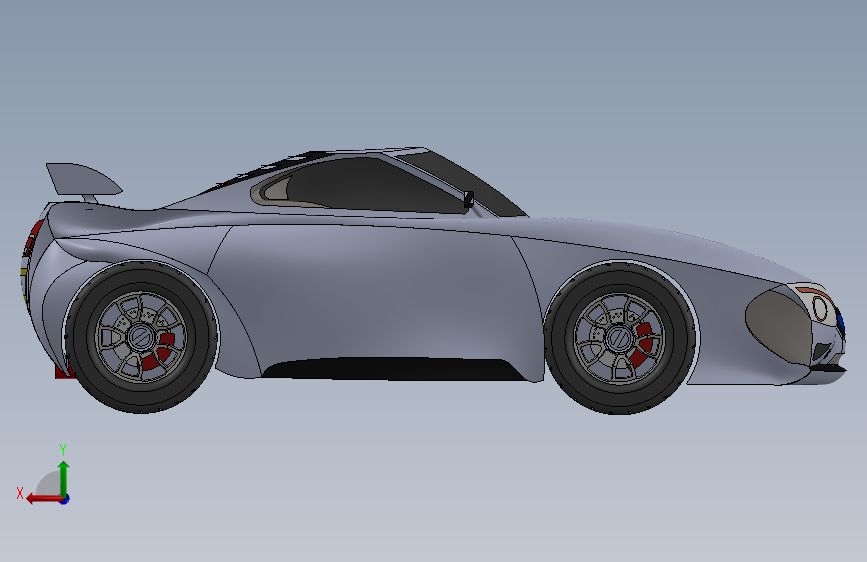Select the black side mirror
The image size is (867, 562).
[468, 199]
